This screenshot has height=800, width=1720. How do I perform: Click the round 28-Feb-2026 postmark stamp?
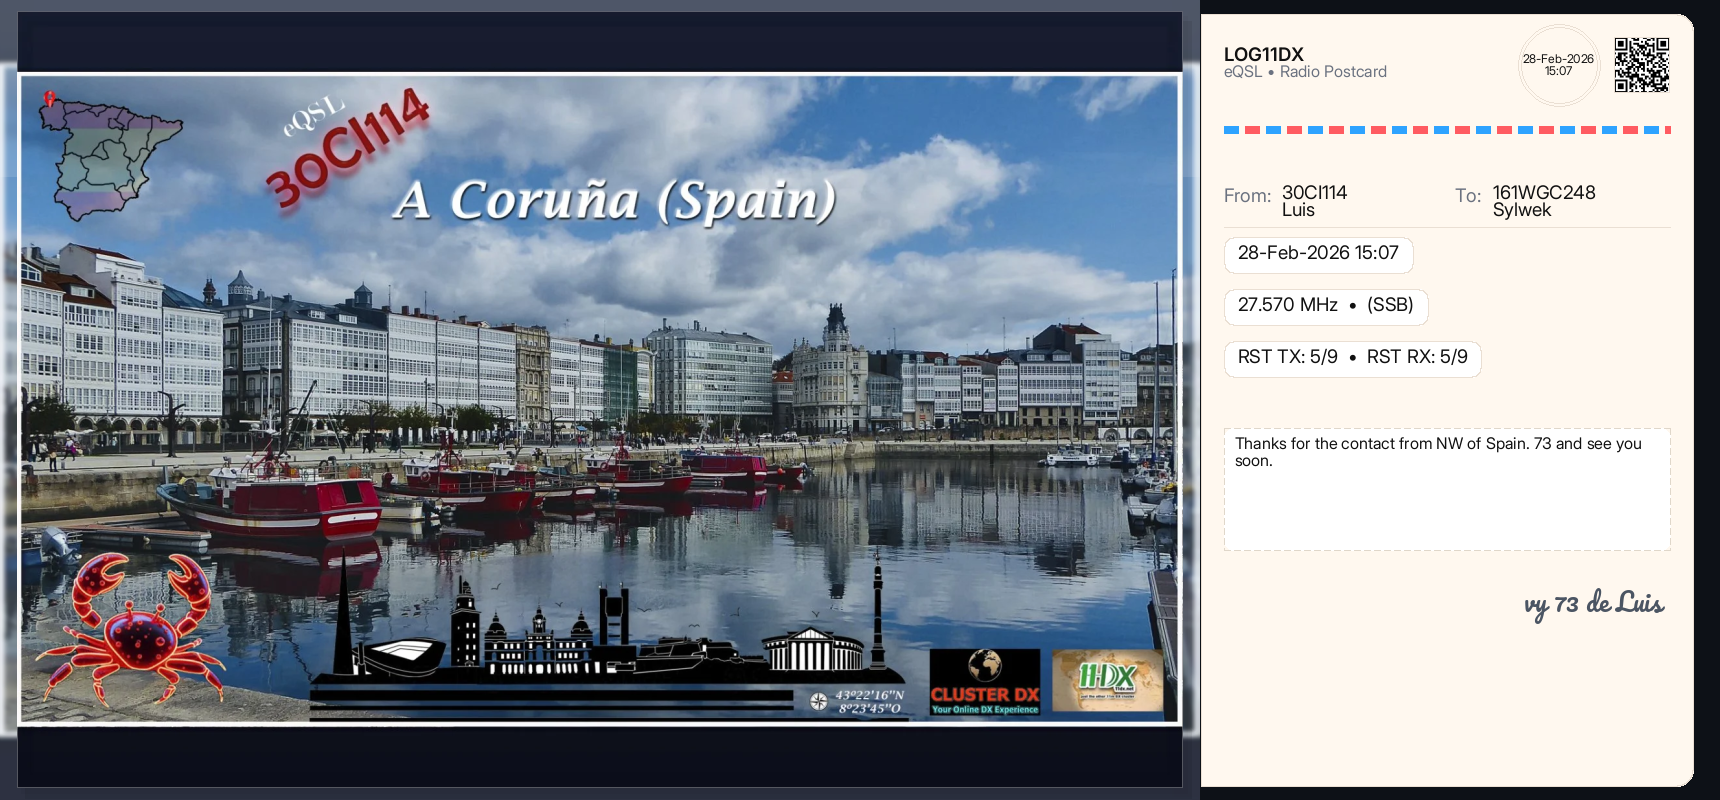coord(1558,65)
